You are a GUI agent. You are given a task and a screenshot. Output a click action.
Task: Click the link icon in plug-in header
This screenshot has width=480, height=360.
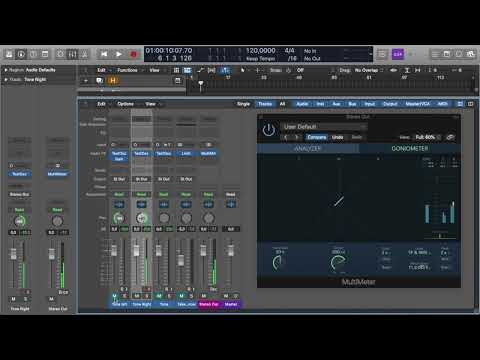pyautogui.click(x=451, y=137)
